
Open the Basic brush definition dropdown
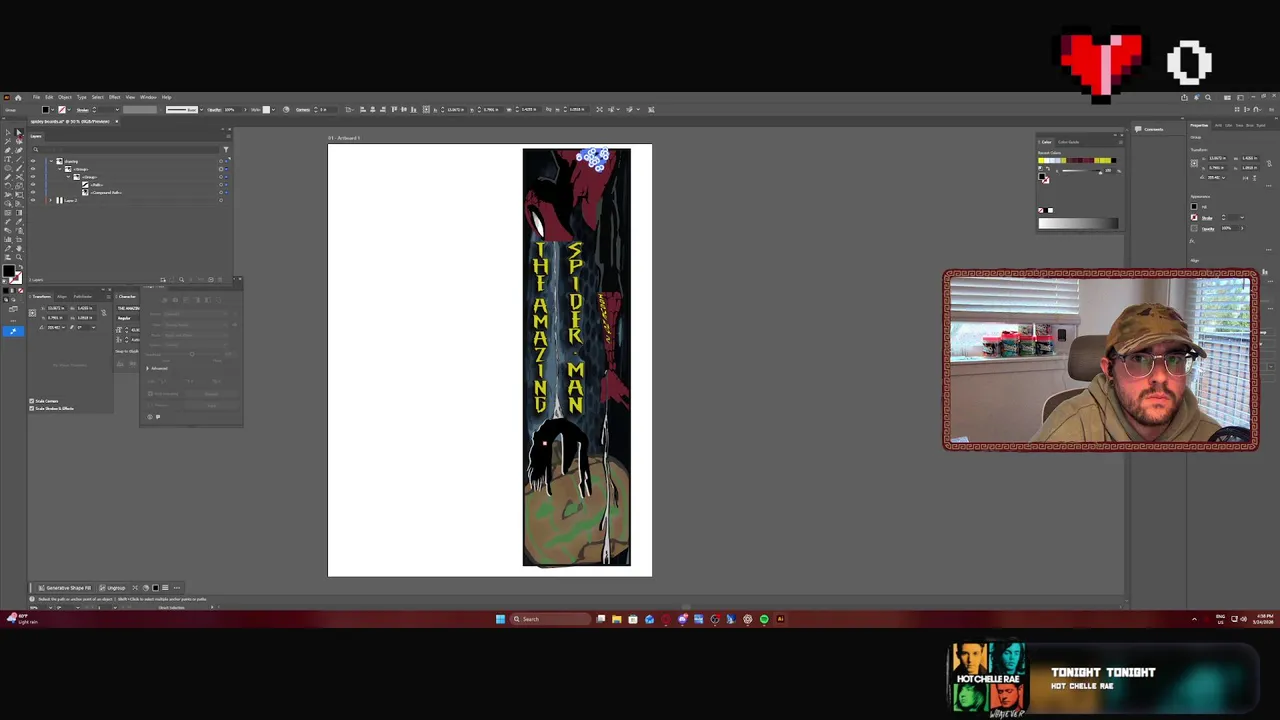coord(201,110)
